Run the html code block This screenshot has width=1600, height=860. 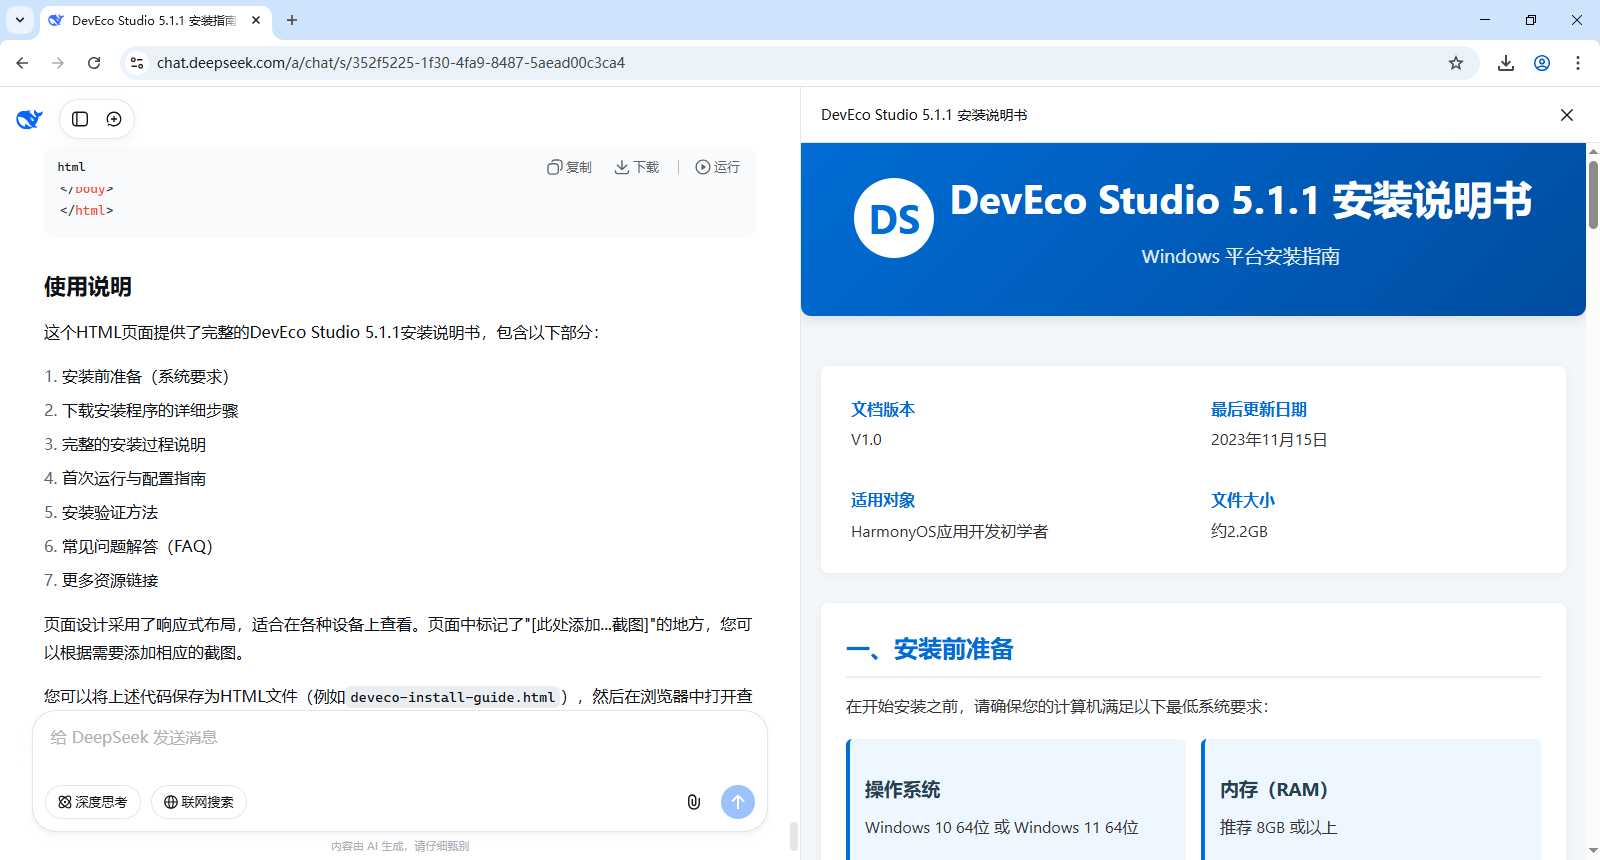click(x=718, y=167)
